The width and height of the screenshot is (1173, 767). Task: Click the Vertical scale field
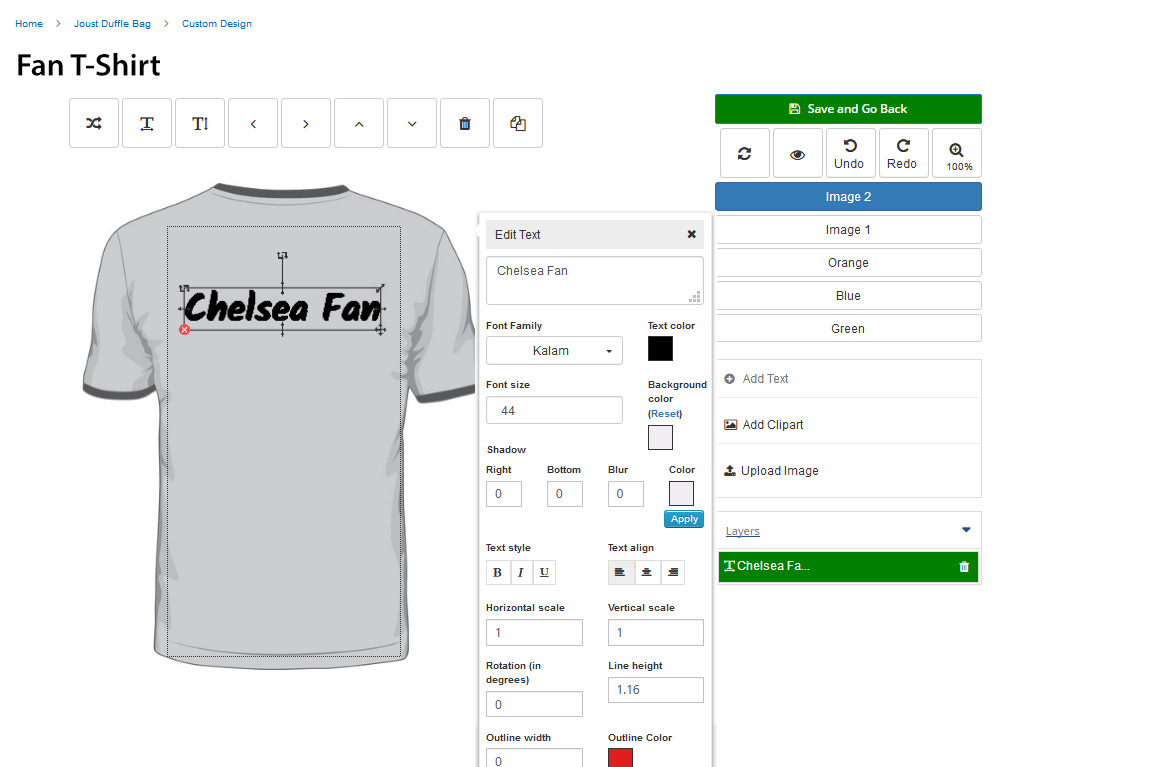[656, 632]
